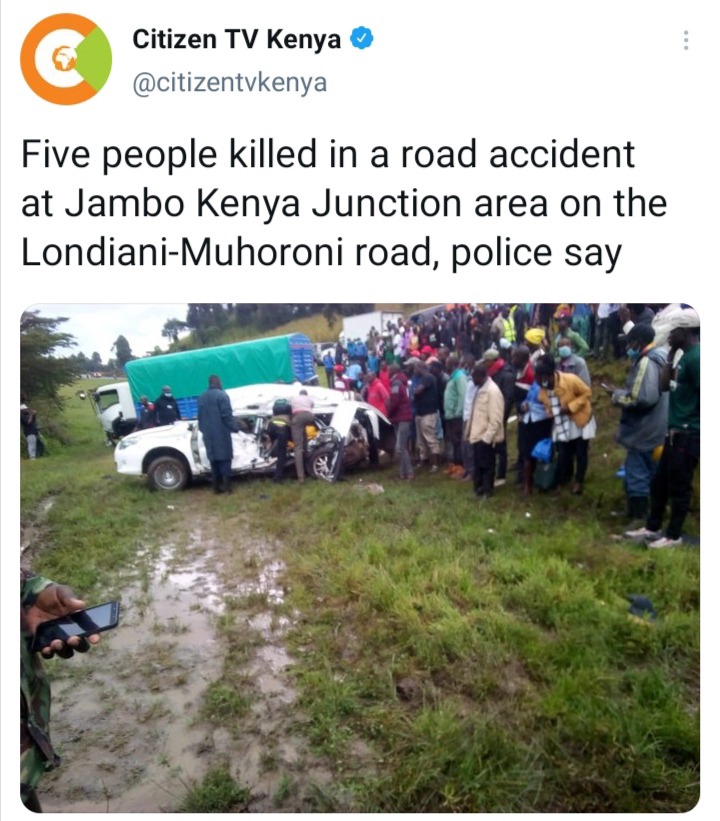
Task: Click the tweet text about road accident
Action: [344, 204]
